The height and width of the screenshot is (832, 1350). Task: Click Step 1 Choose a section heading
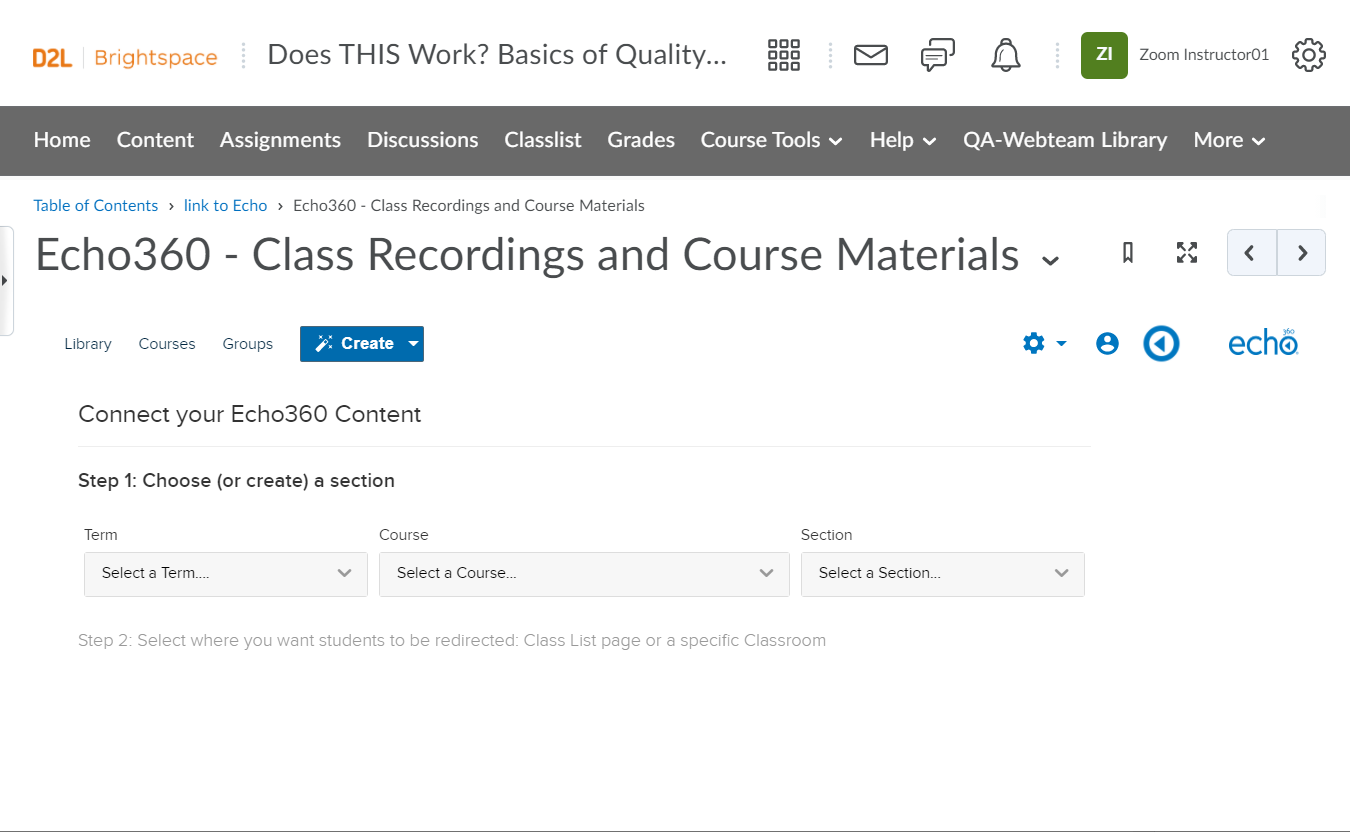coord(236,481)
